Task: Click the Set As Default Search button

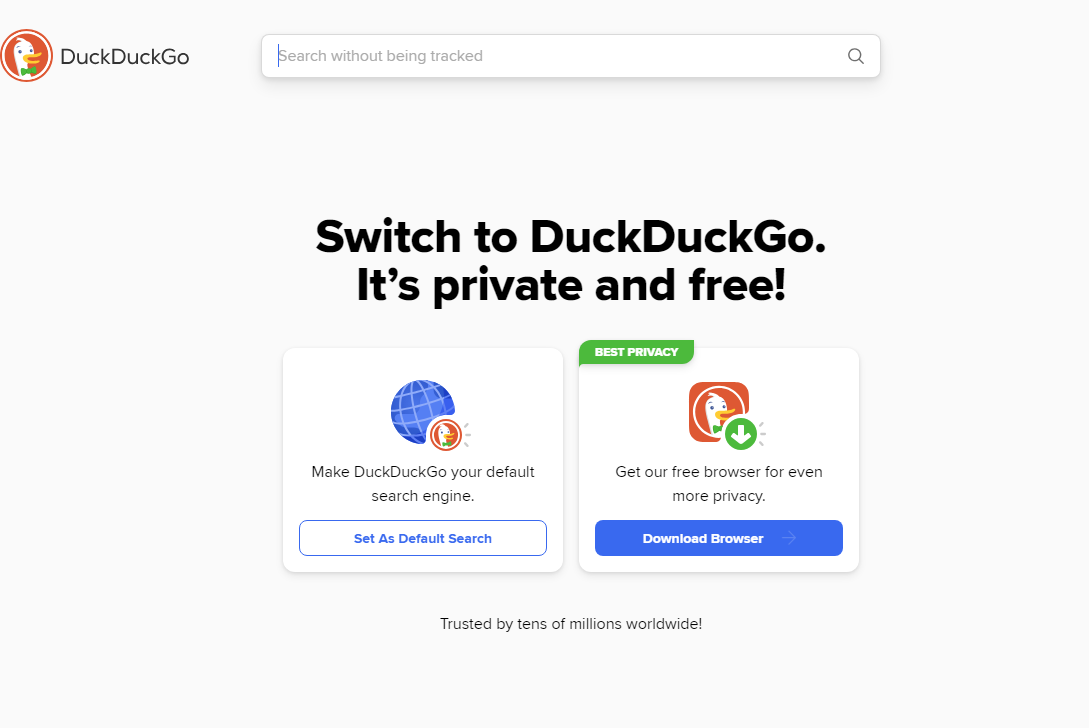Action: click(423, 538)
